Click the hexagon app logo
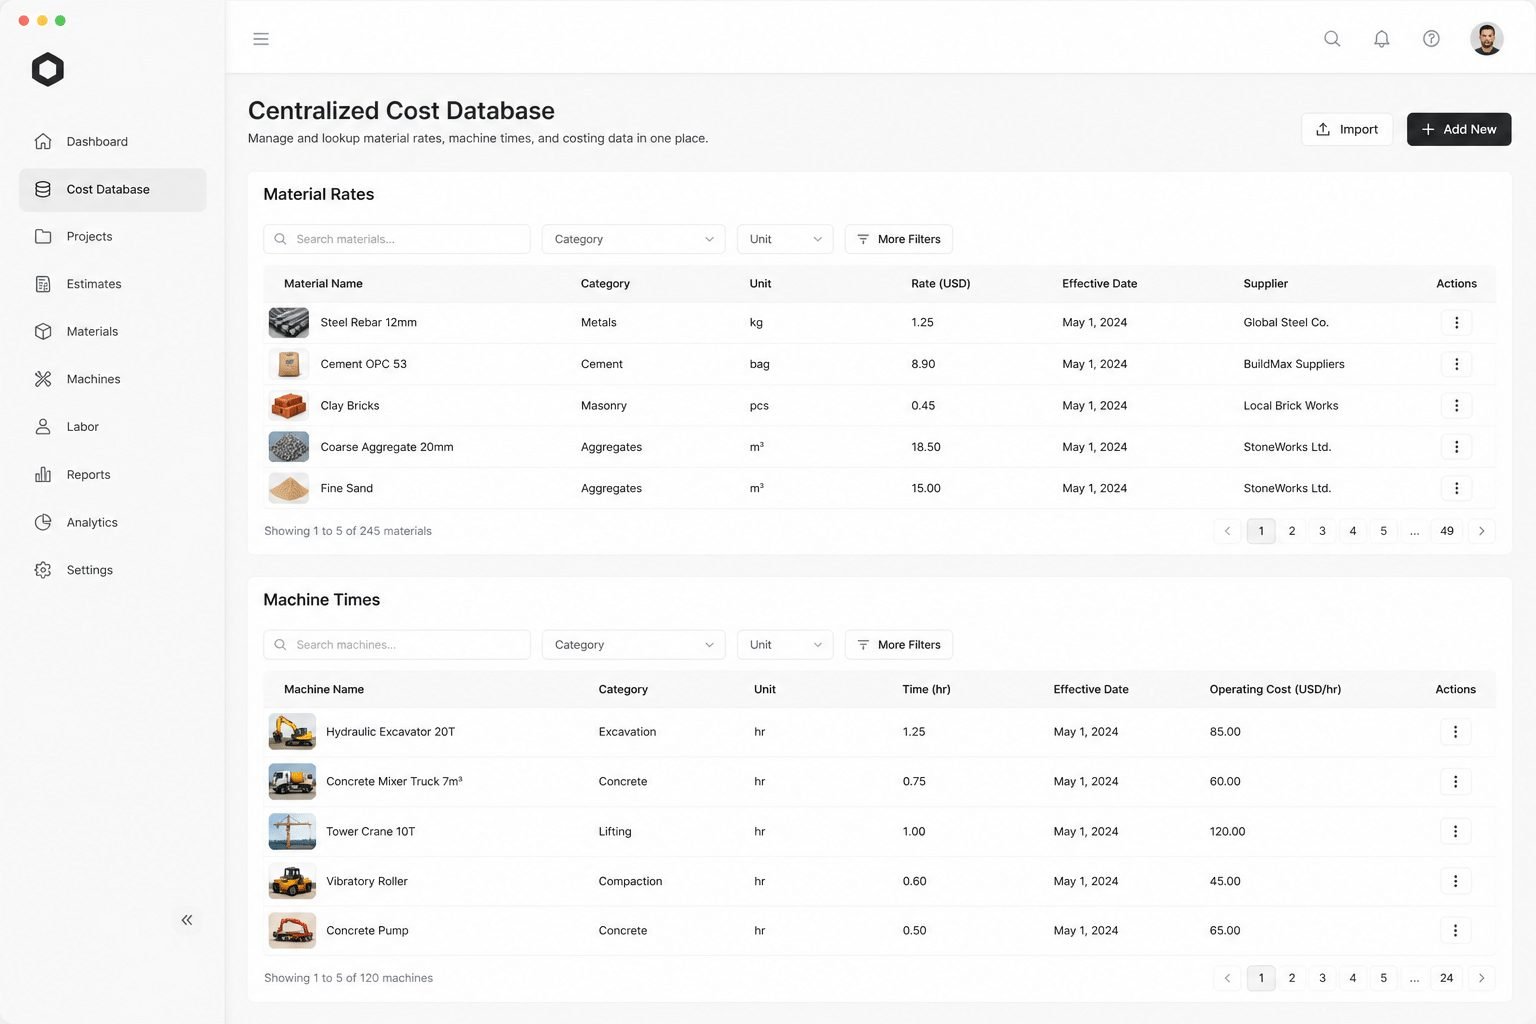The width and height of the screenshot is (1536, 1024). (x=48, y=69)
